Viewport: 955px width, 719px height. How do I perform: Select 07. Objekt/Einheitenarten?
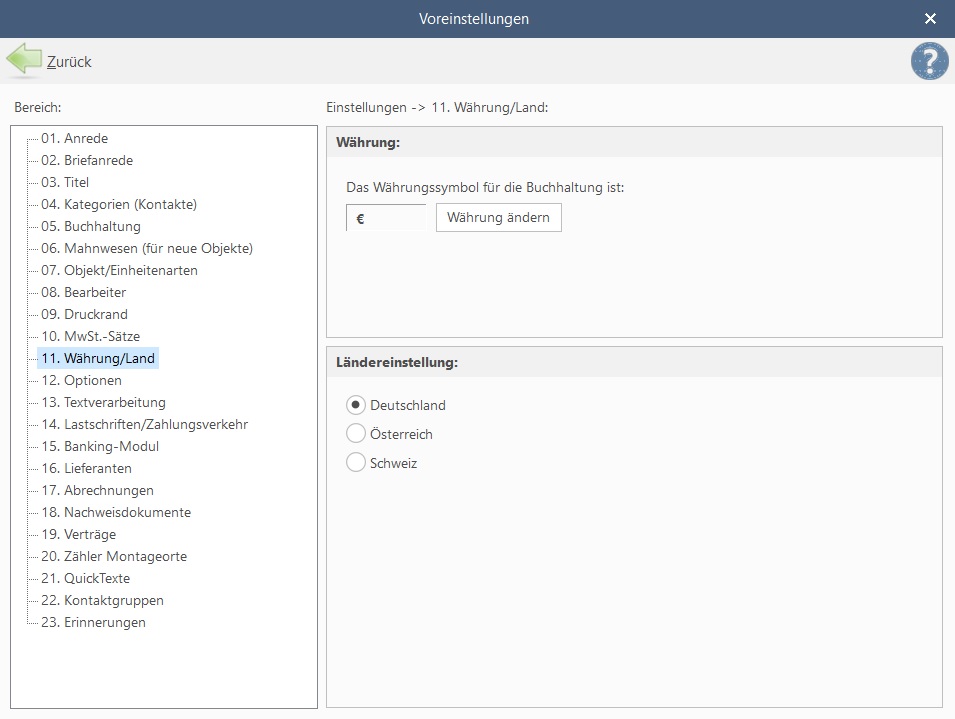click(x=119, y=270)
